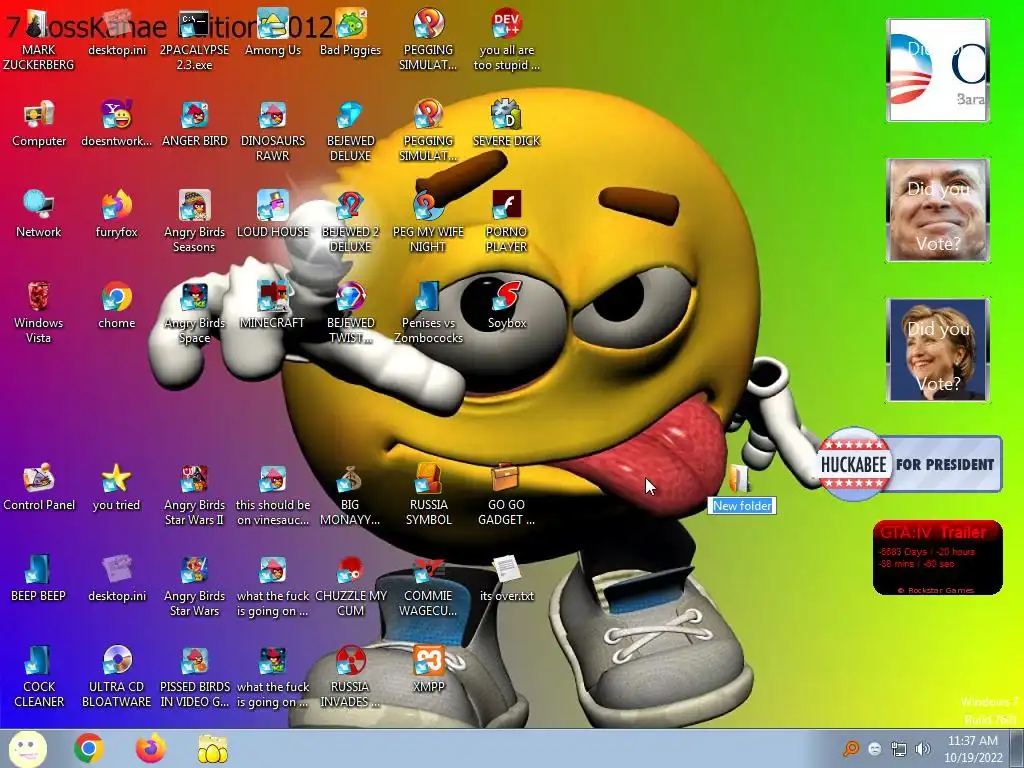The width and height of the screenshot is (1024, 768).
Task: Select the new folder icon above the rename box
Action: (739, 478)
